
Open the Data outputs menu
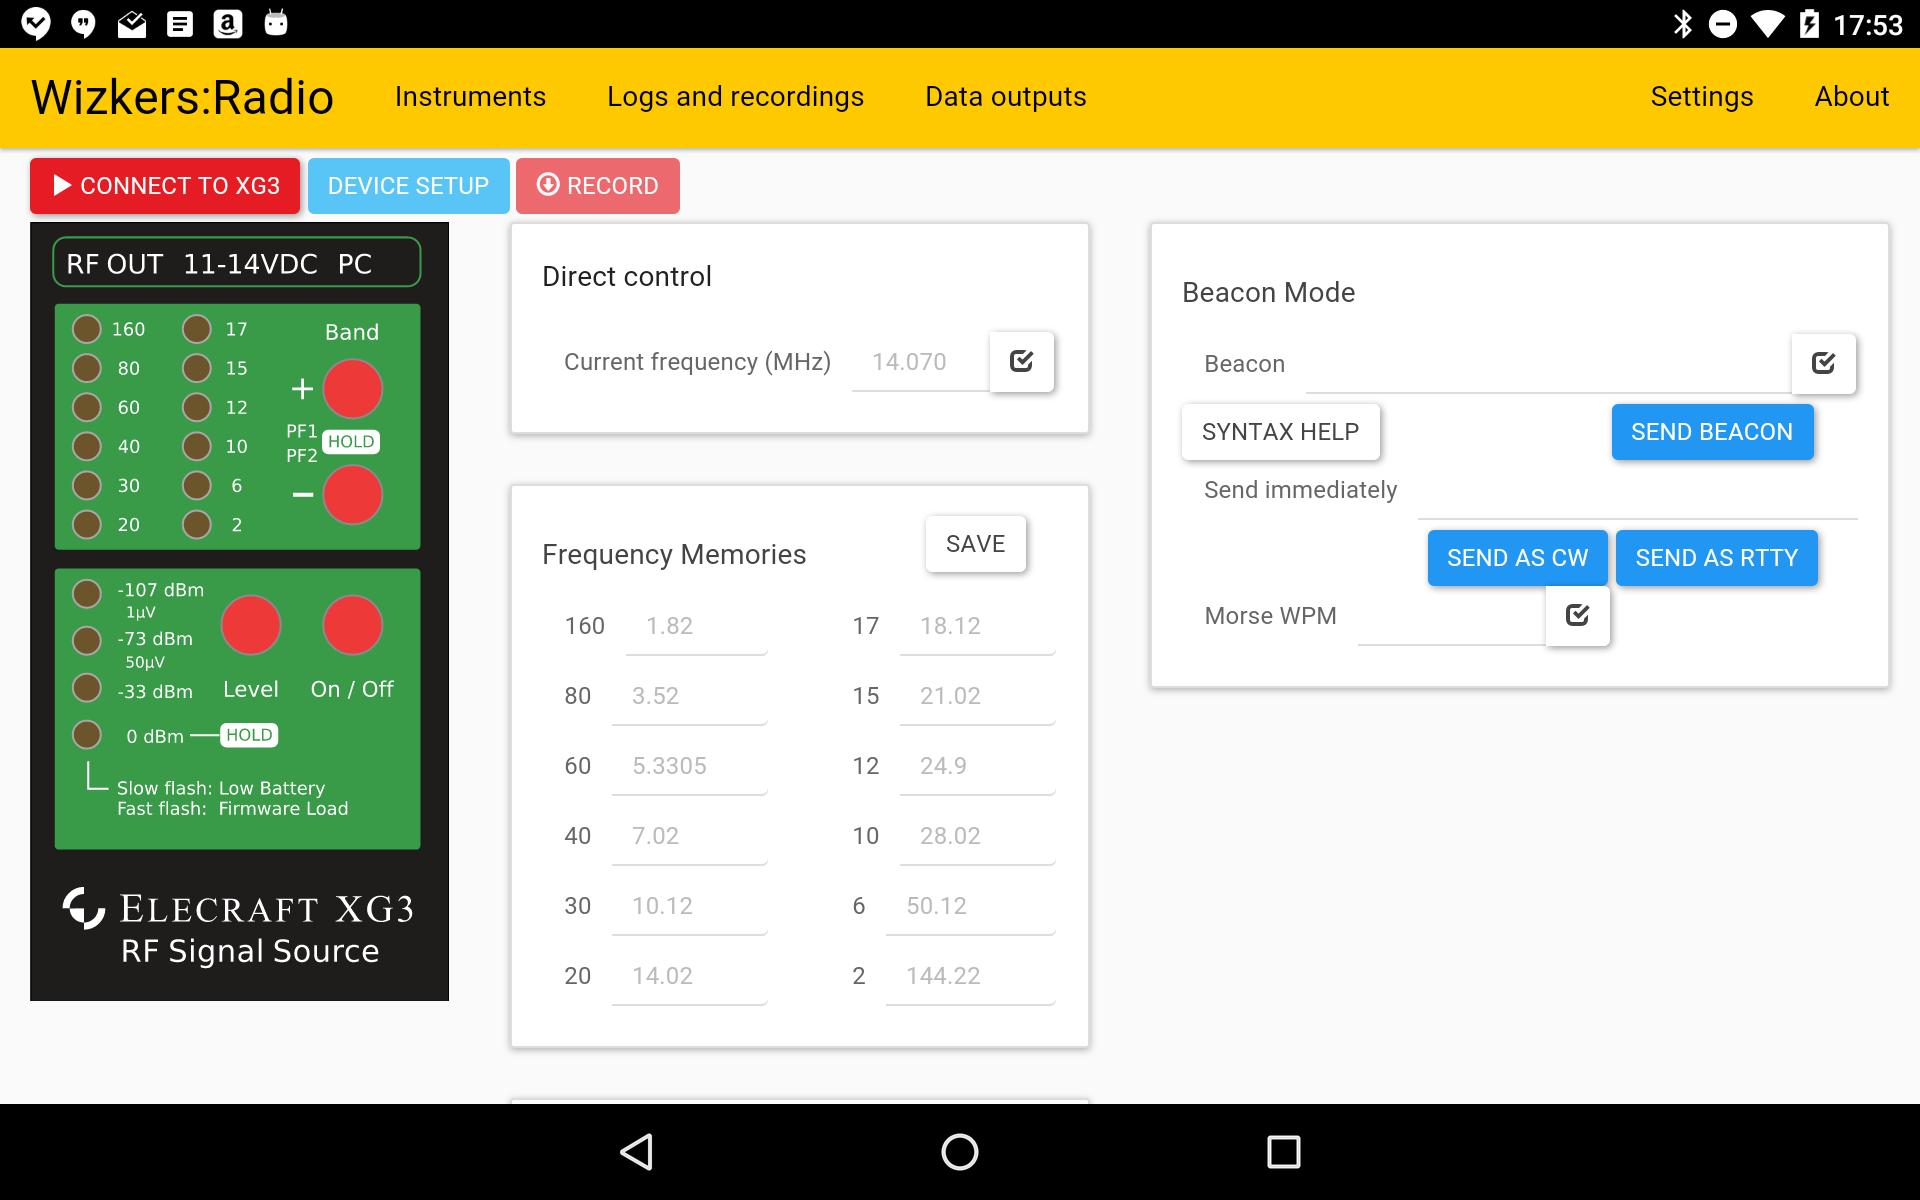pyautogui.click(x=1005, y=97)
